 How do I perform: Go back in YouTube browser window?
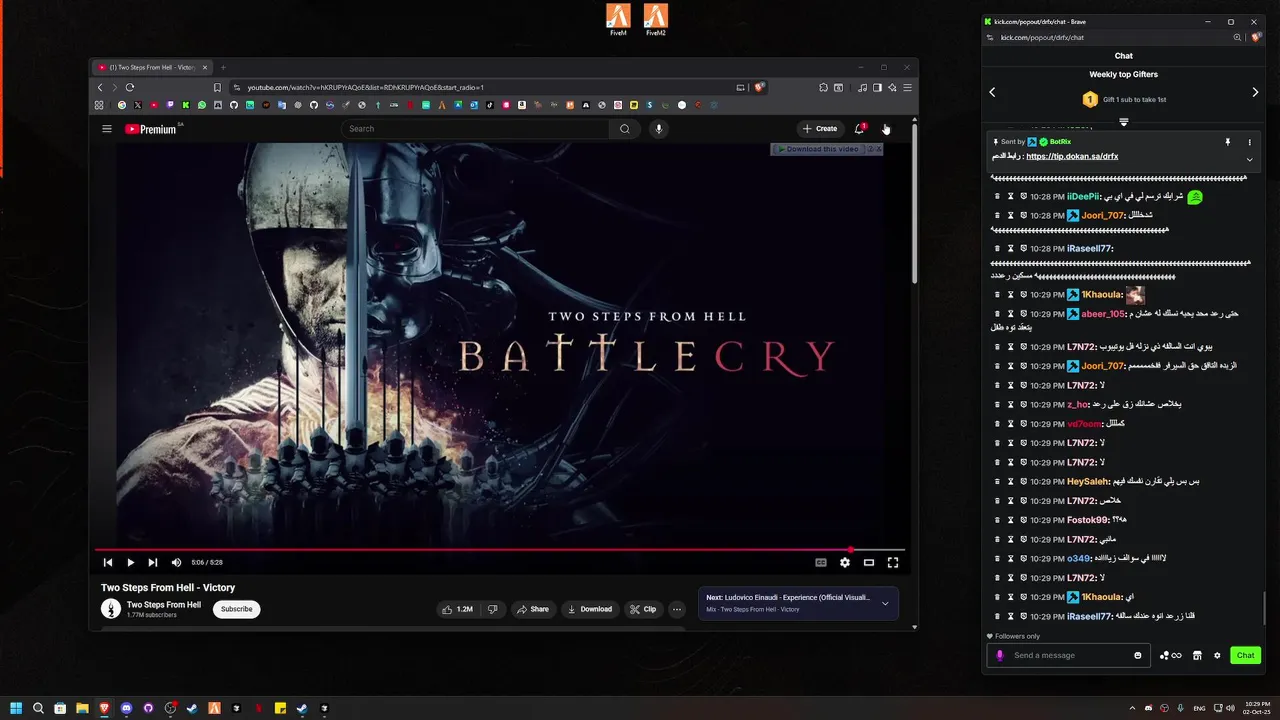[100, 88]
